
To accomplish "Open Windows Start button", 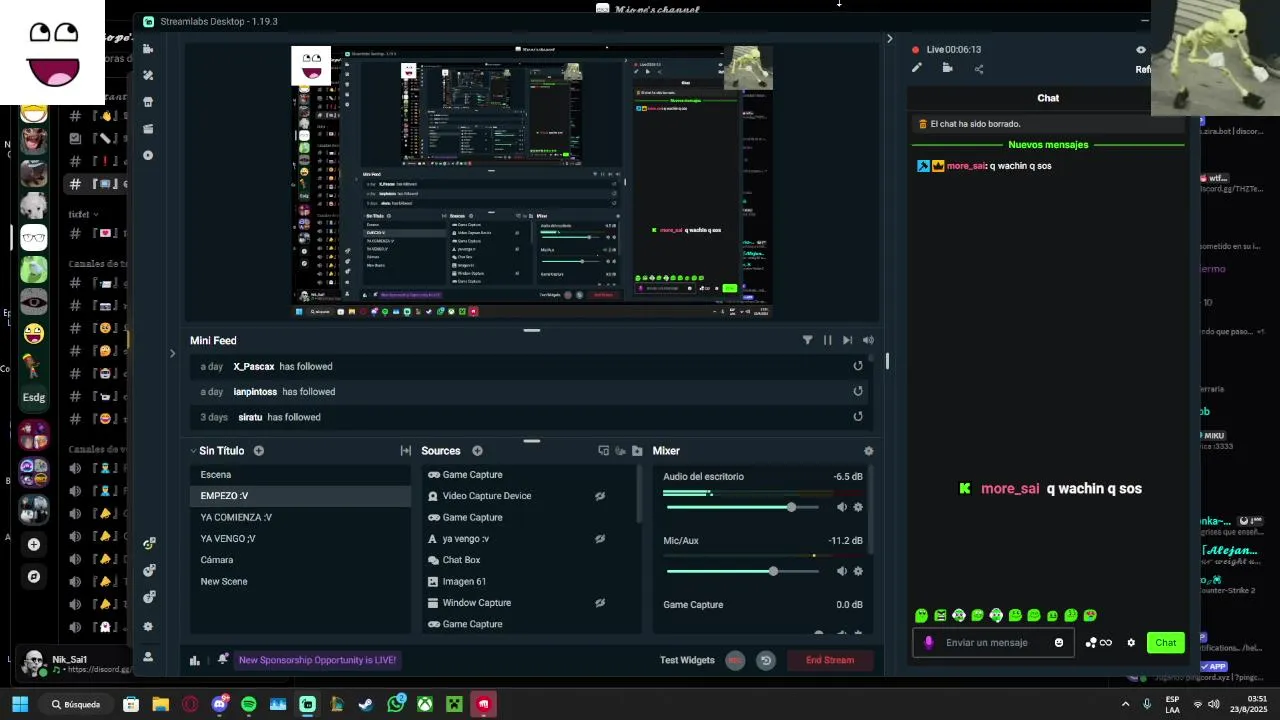I will tap(20, 704).
